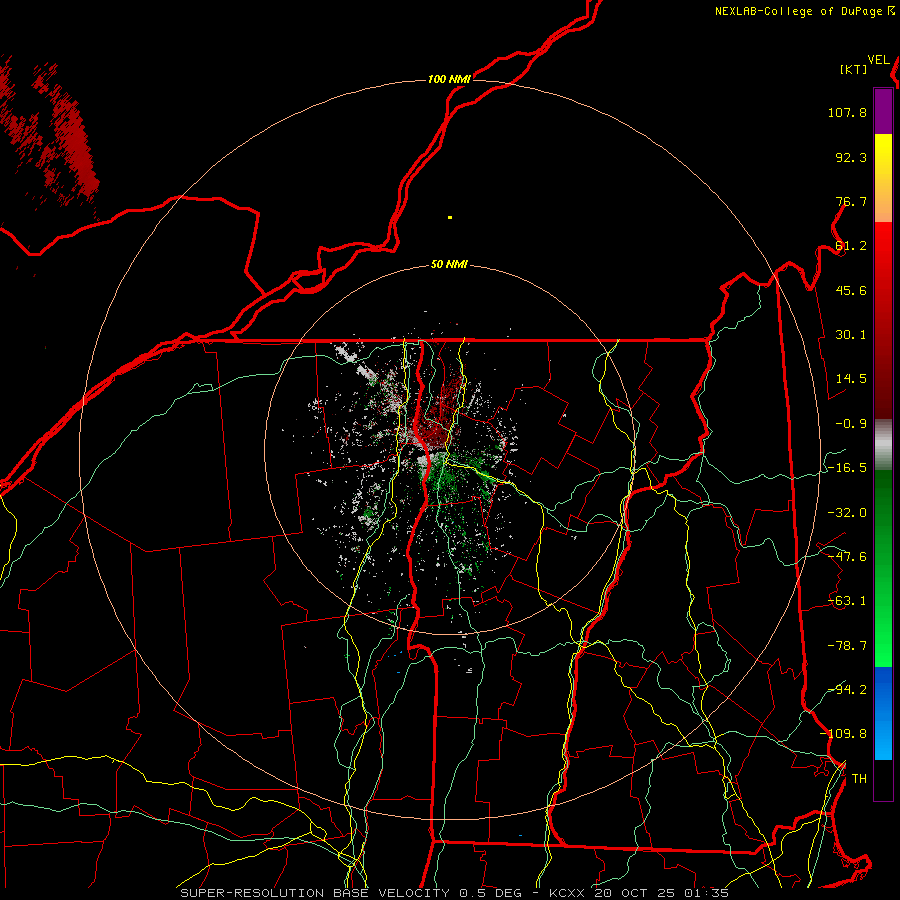This screenshot has height=900, width=900.
Task: Click the TH legend label
Action: click(859, 779)
